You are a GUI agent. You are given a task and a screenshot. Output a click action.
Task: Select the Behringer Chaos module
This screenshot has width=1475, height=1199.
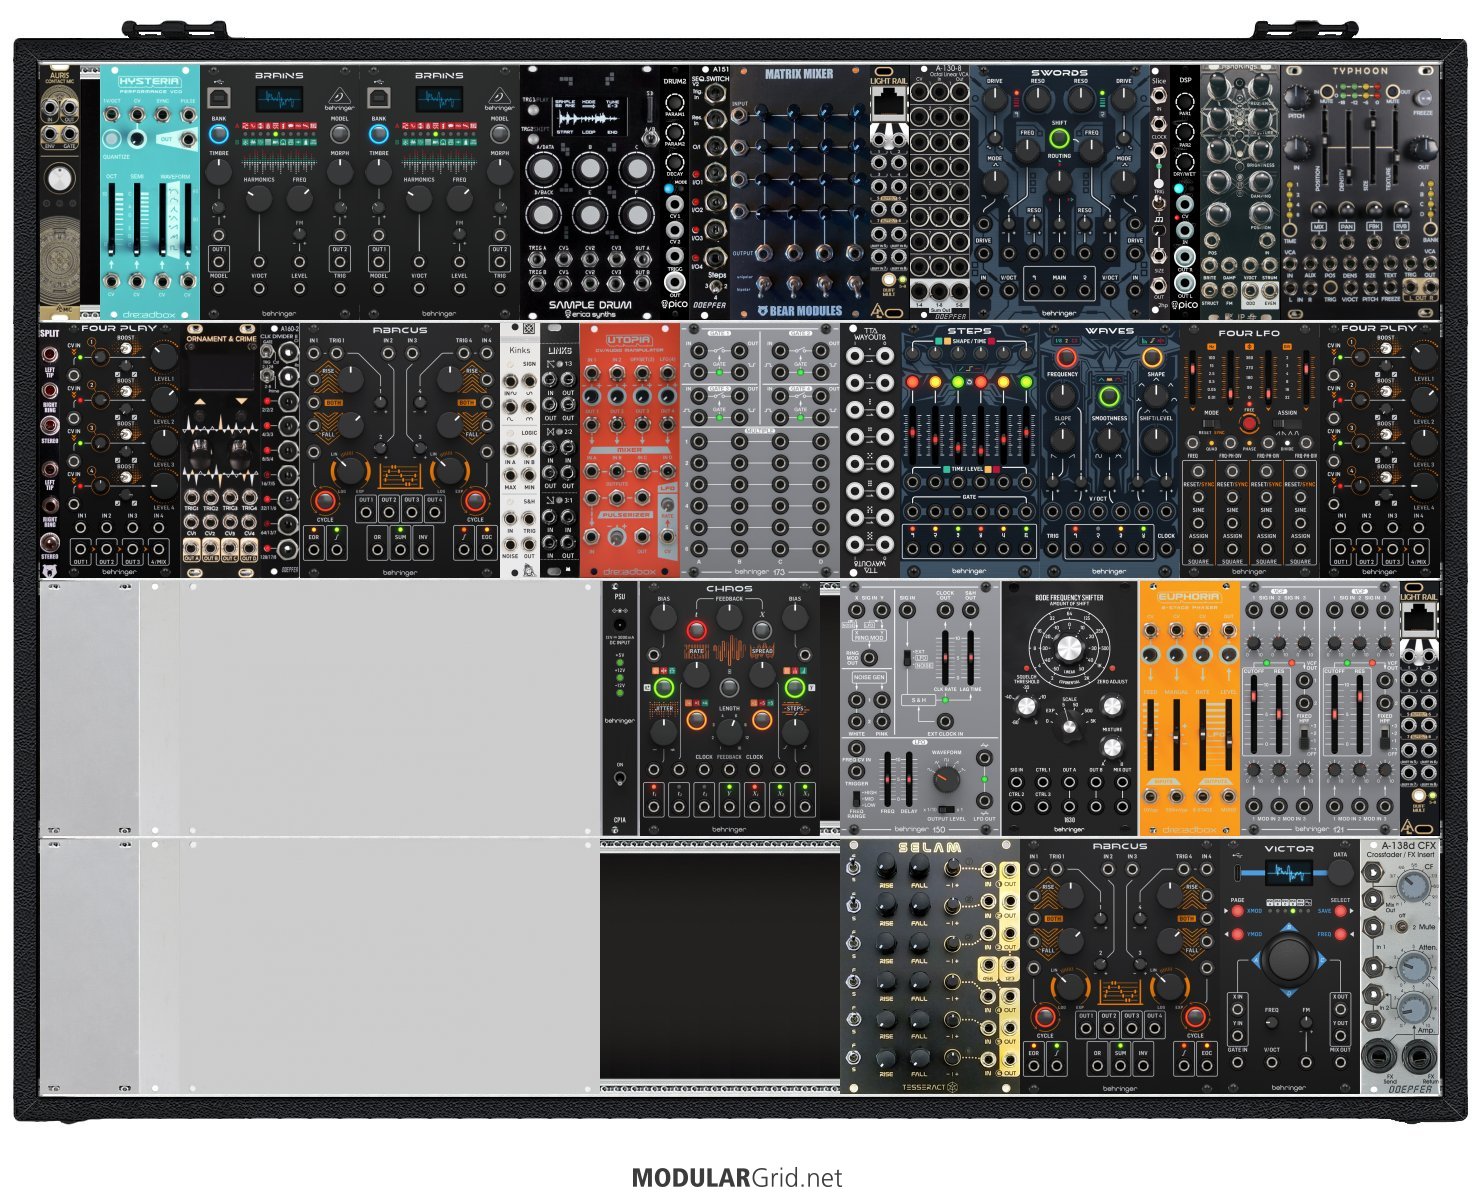(729, 707)
